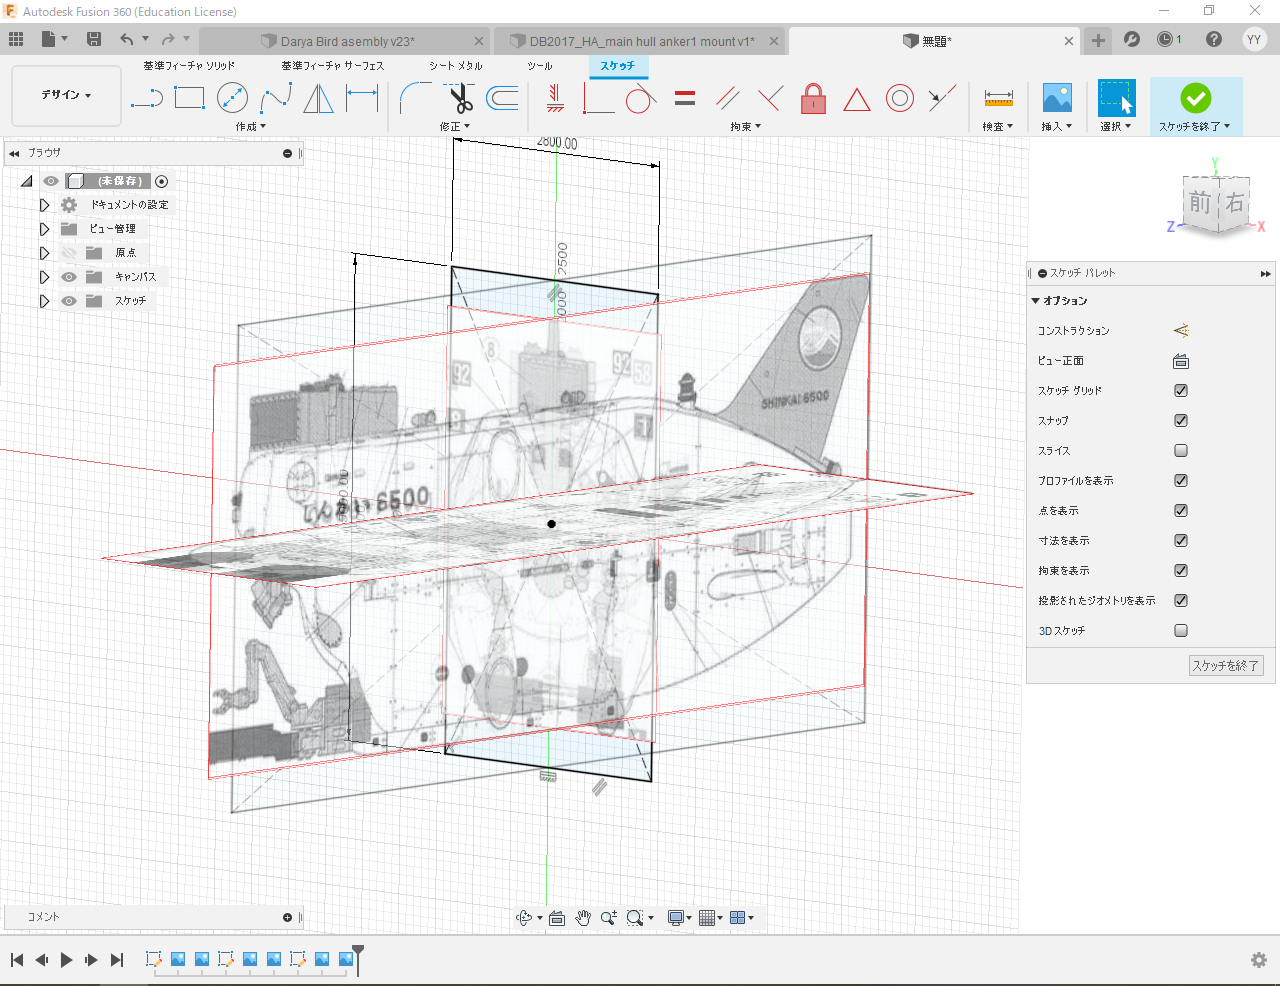
Task: Toggle the 寸法を表示 checkbox
Action: [x=1181, y=541]
